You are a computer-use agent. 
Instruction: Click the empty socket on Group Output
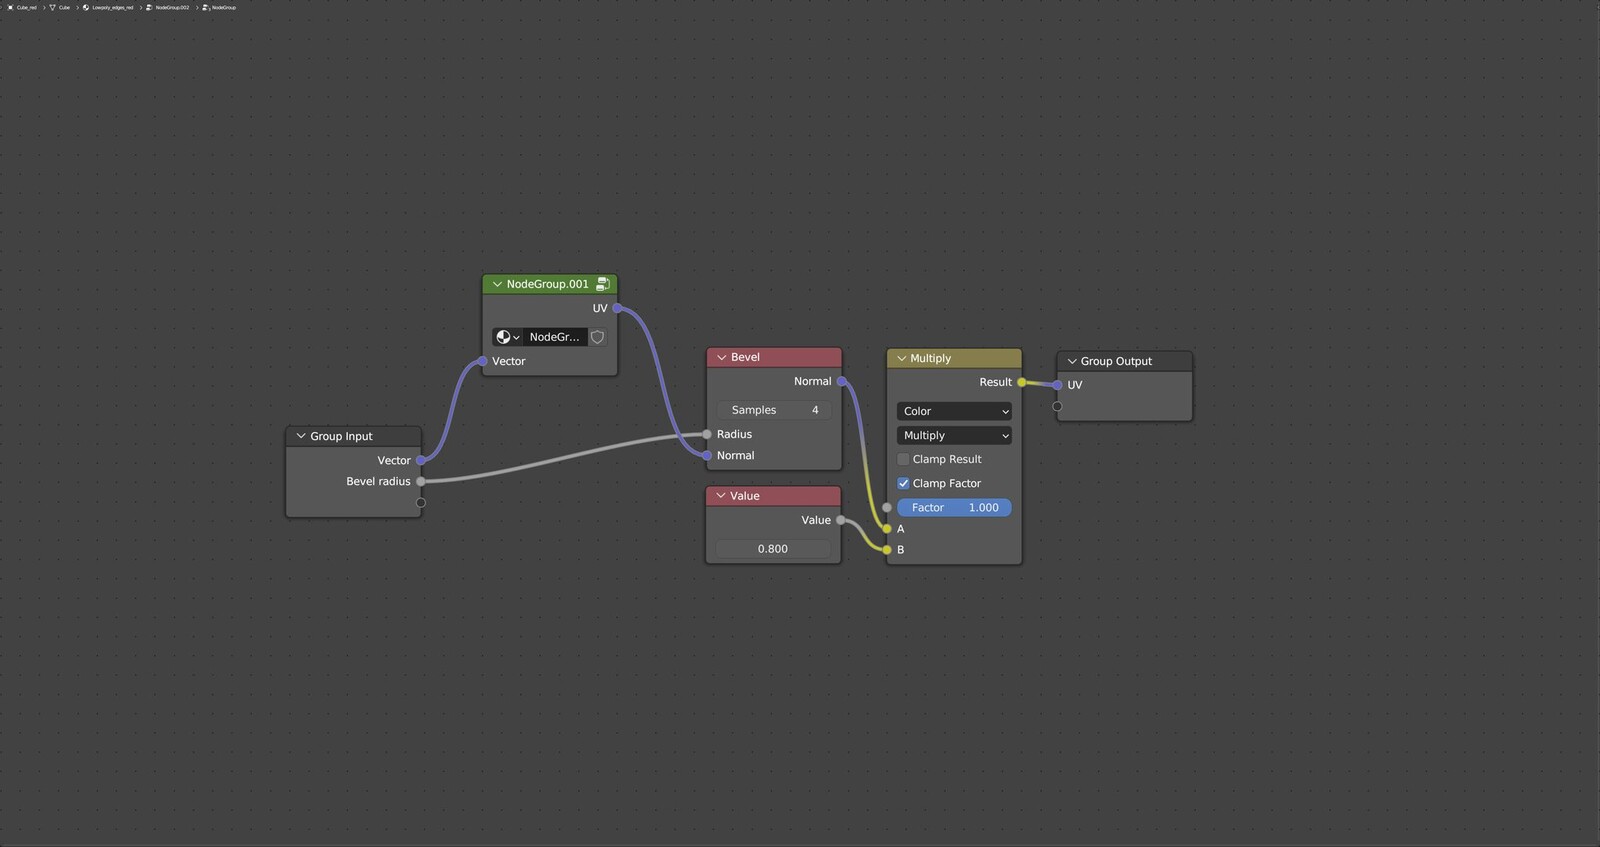tap(1057, 406)
